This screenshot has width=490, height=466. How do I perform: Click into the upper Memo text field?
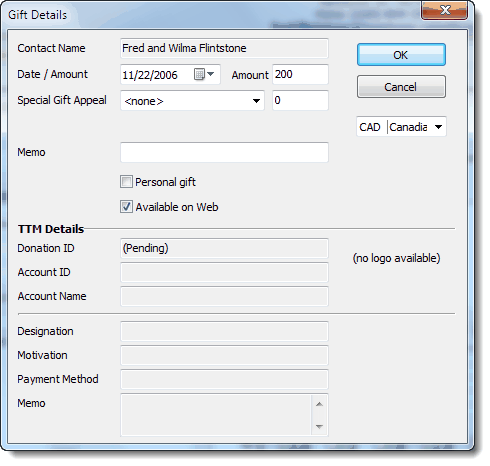point(224,152)
